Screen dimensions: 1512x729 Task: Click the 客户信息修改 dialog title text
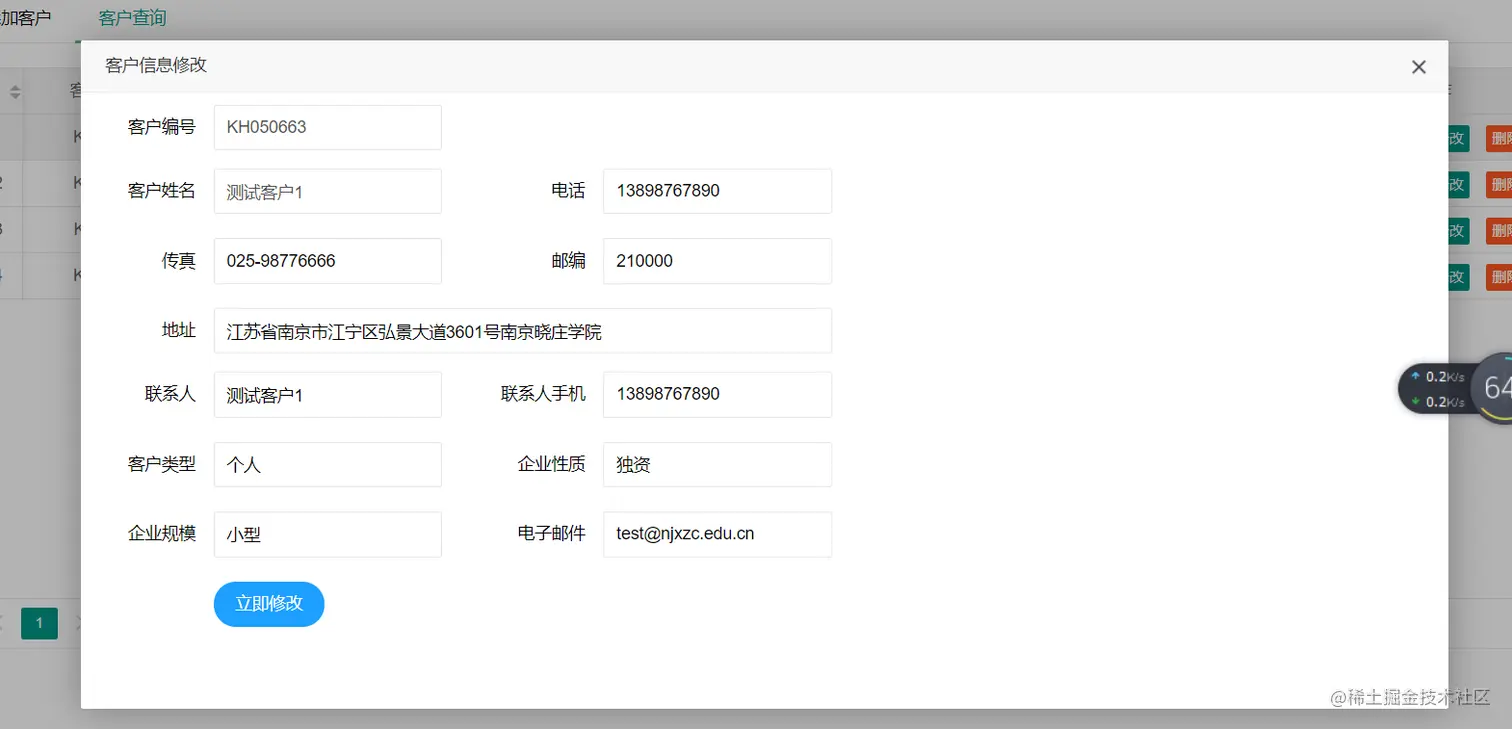[156, 65]
